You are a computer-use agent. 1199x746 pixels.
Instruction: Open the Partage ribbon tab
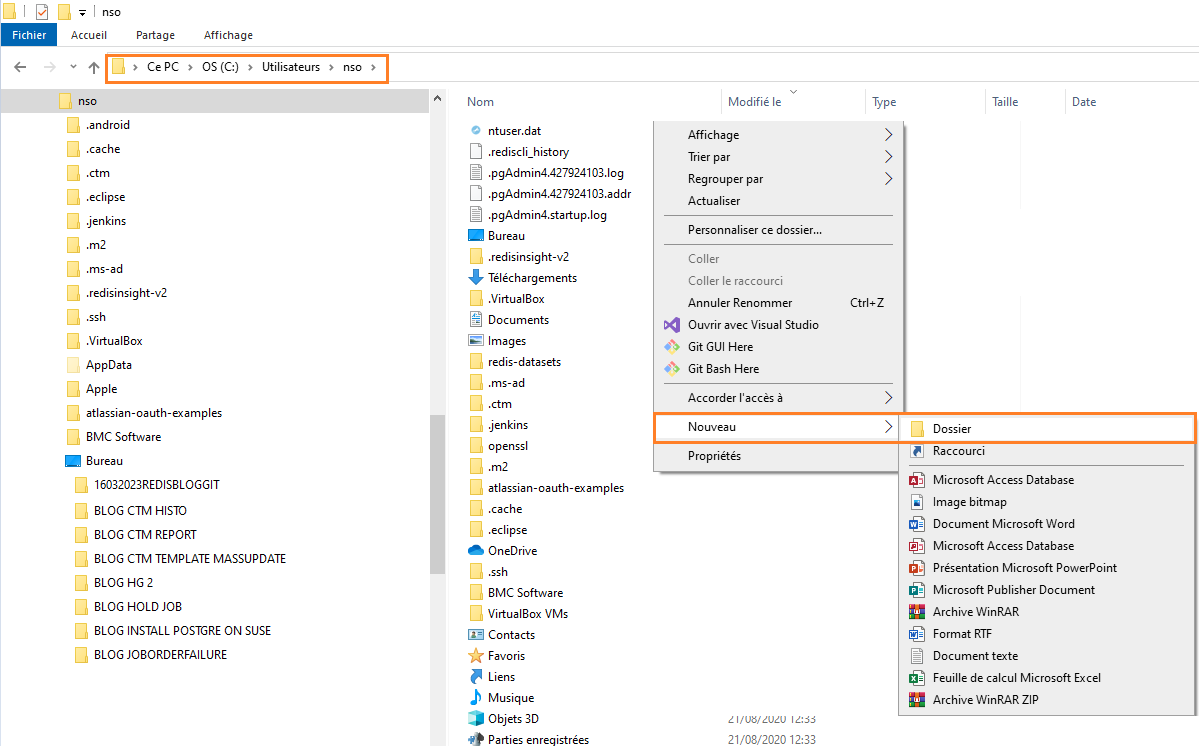click(x=155, y=35)
